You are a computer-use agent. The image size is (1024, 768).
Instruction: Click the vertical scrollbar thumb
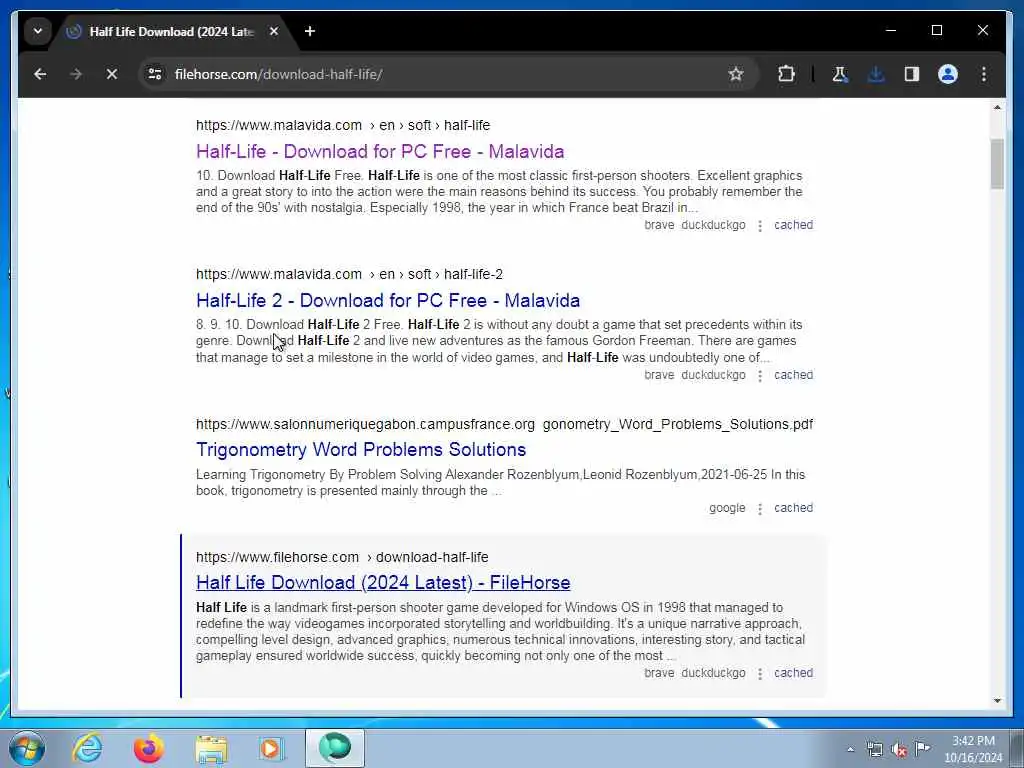point(997,164)
